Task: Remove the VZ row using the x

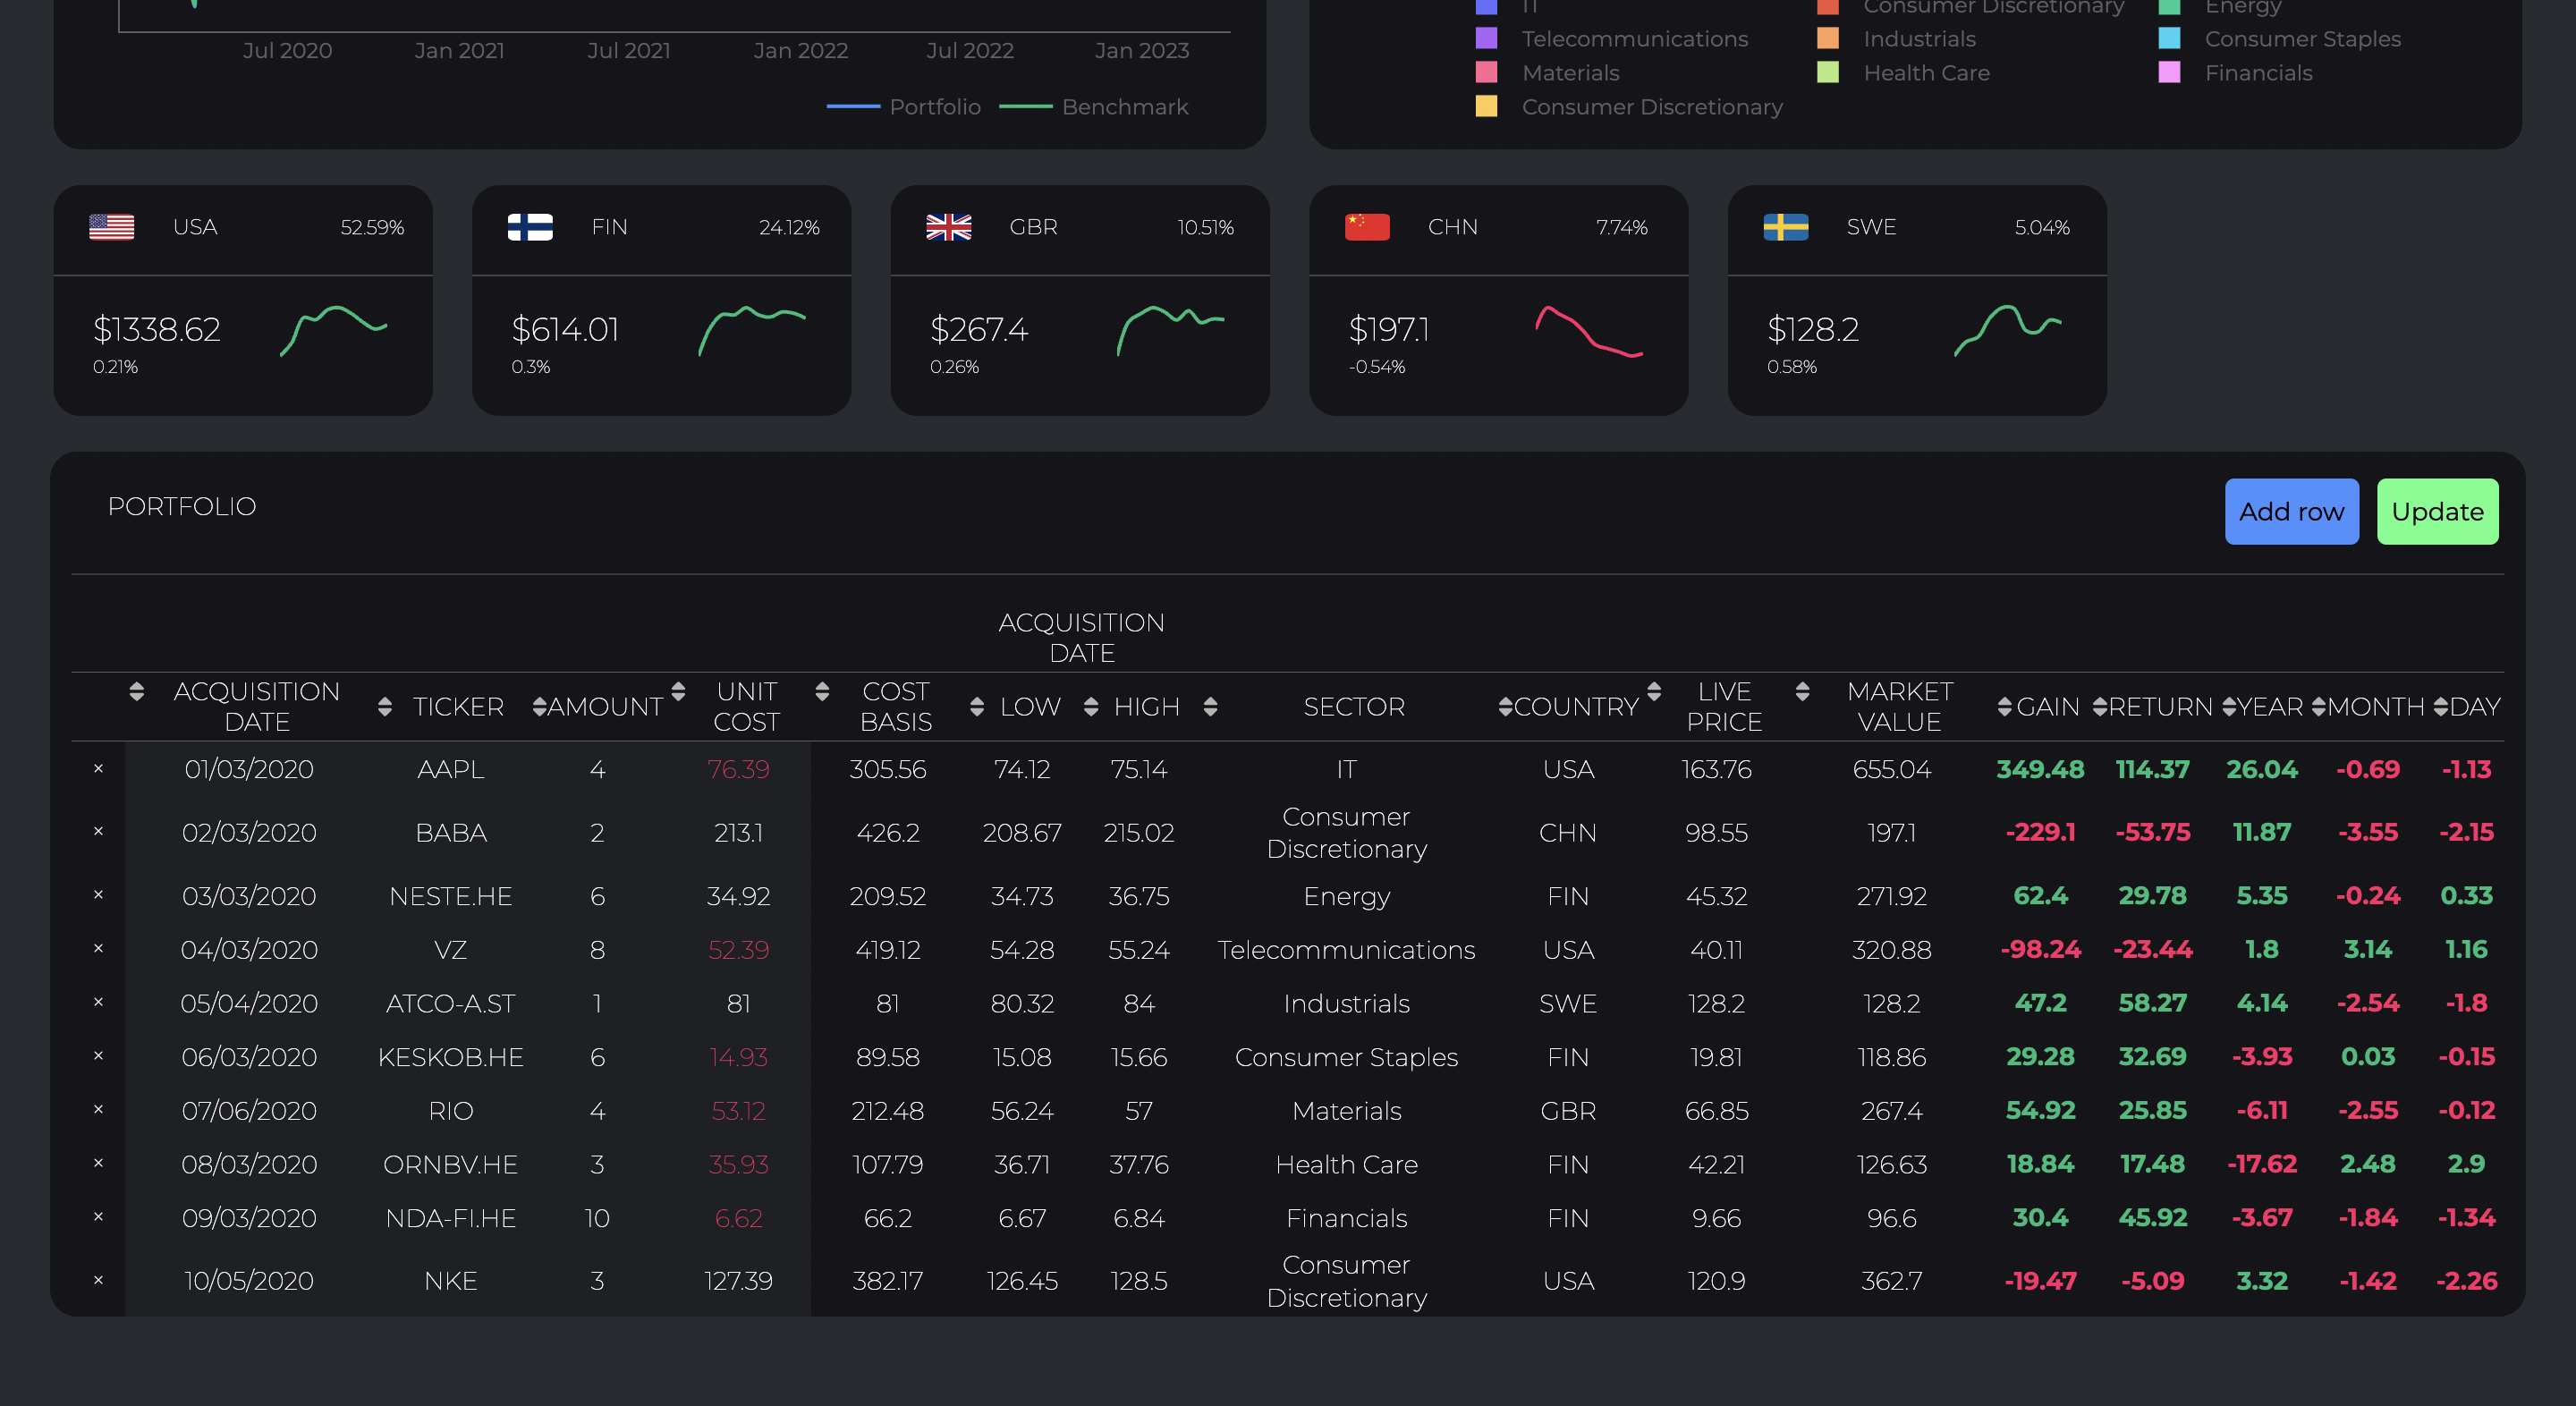Action: (98, 948)
